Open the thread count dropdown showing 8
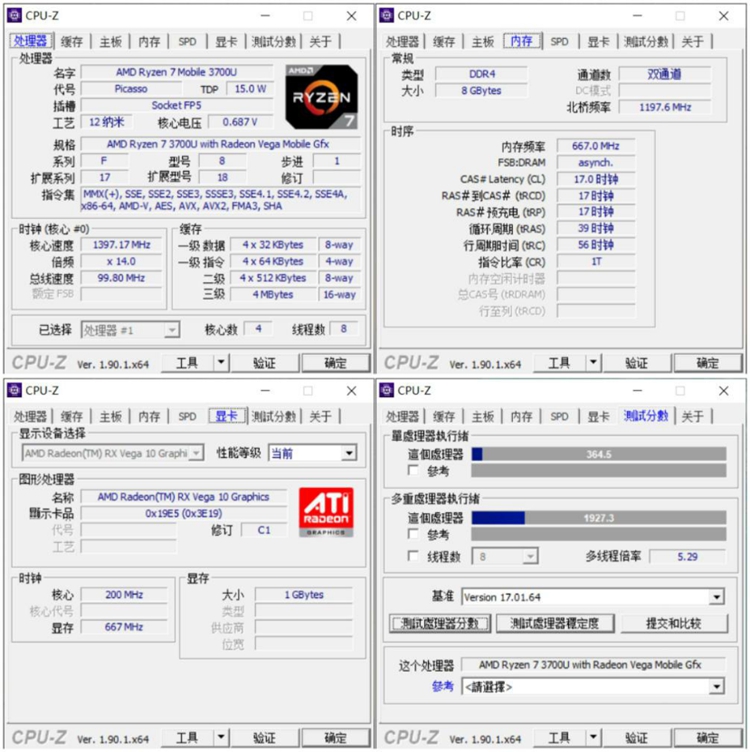Image resolution: width=750 pixels, height=752 pixels. (504, 556)
